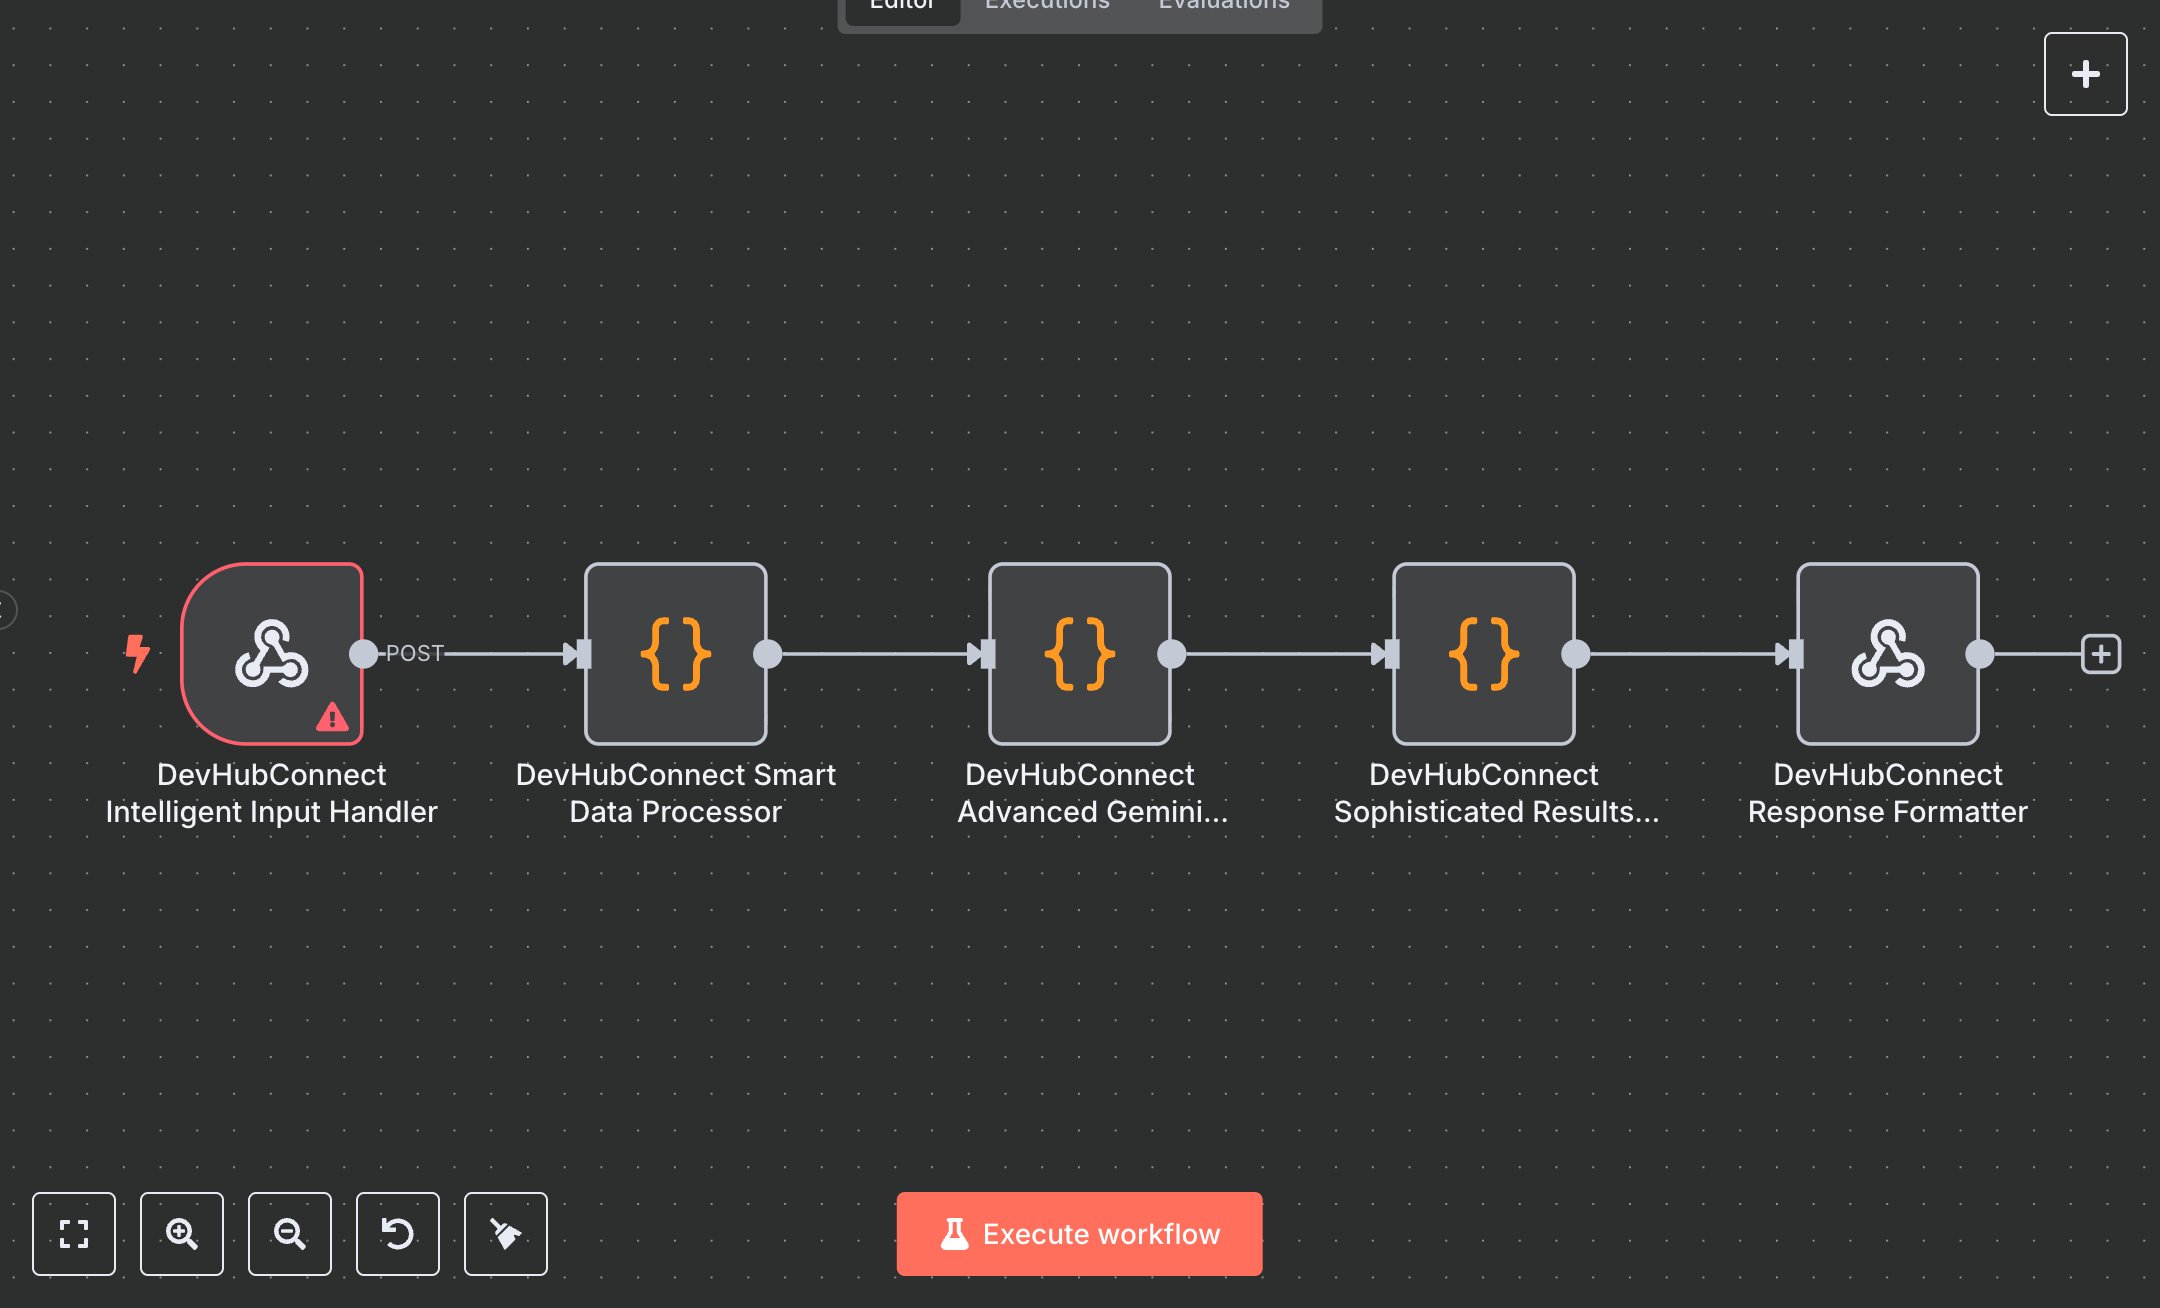Open the DevHubConnect Advanced Gemini code node
Screen dimensions: 2160x1308
click(x=1079, y=655)
